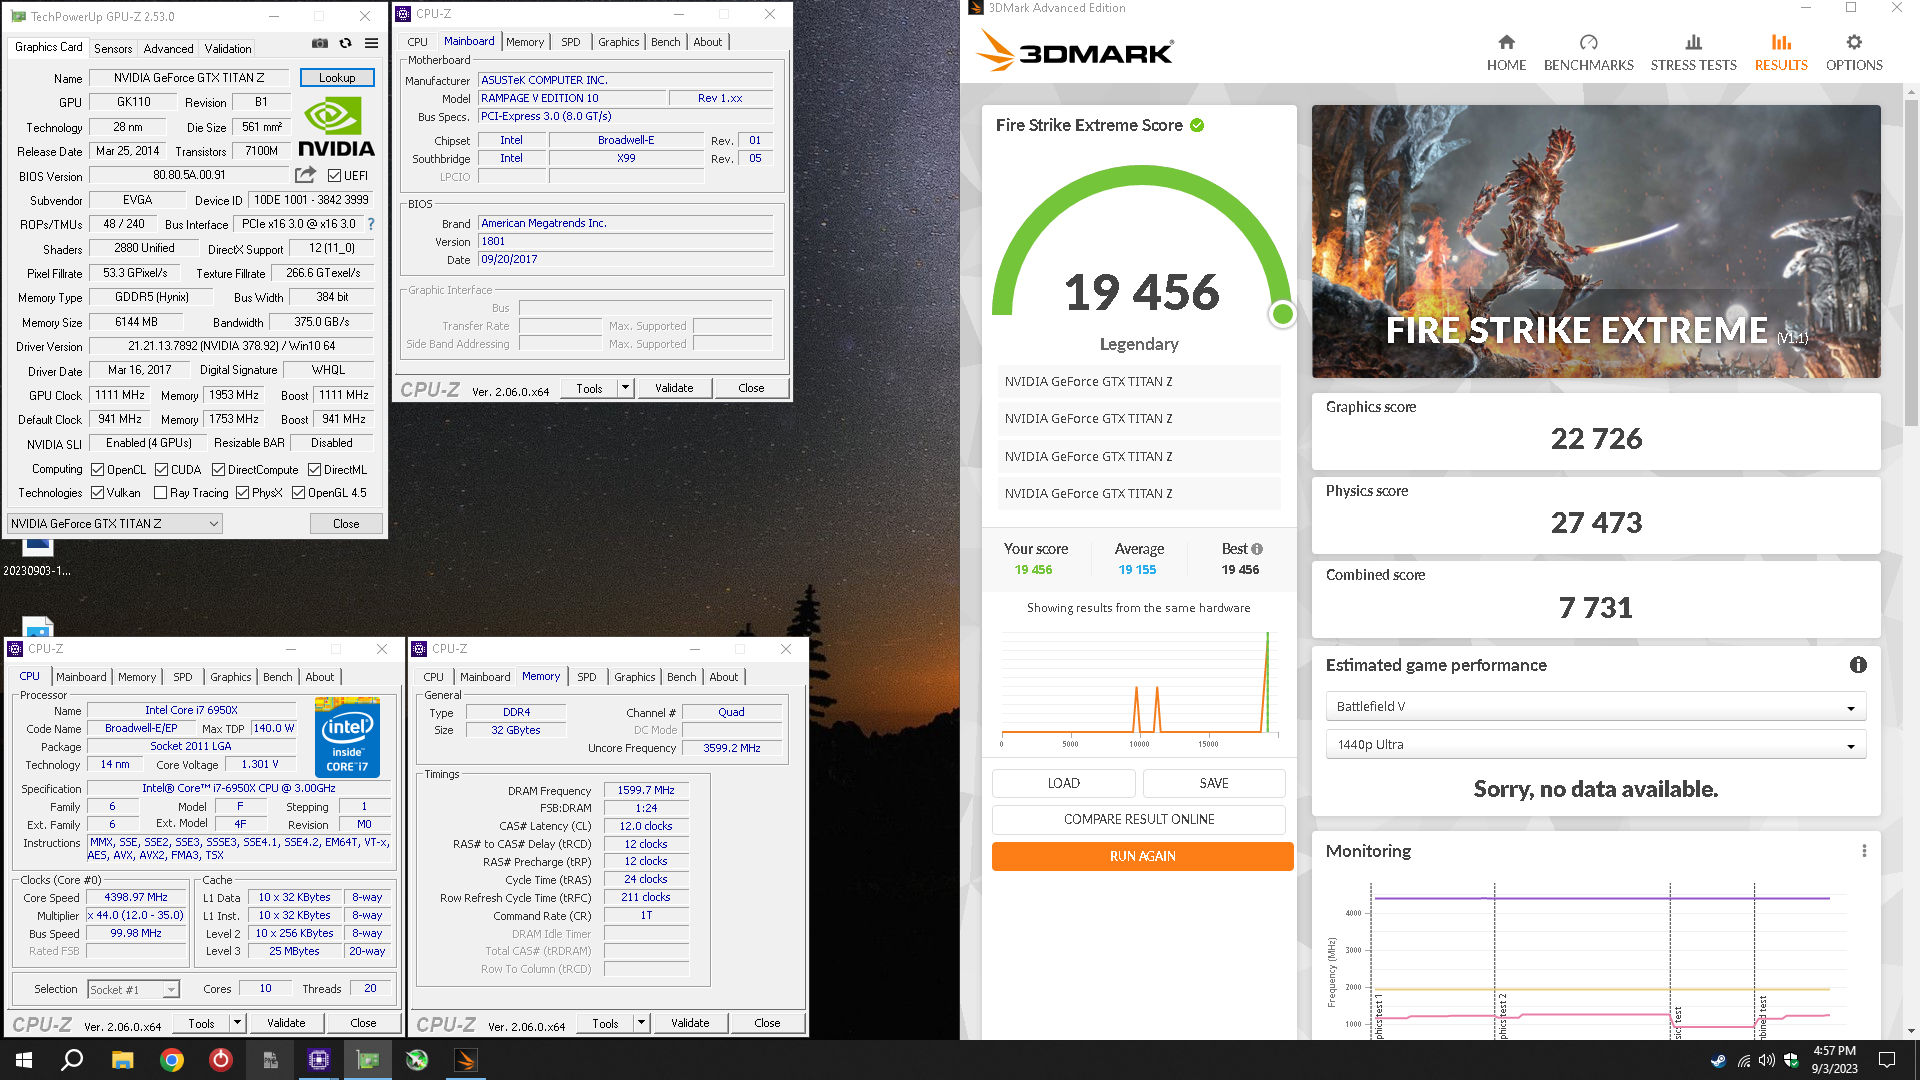The width and height of the screenshot is (1920, 1080).
Task: Click the 20230903 desktop file icon
Action: (x=37, y=556)
